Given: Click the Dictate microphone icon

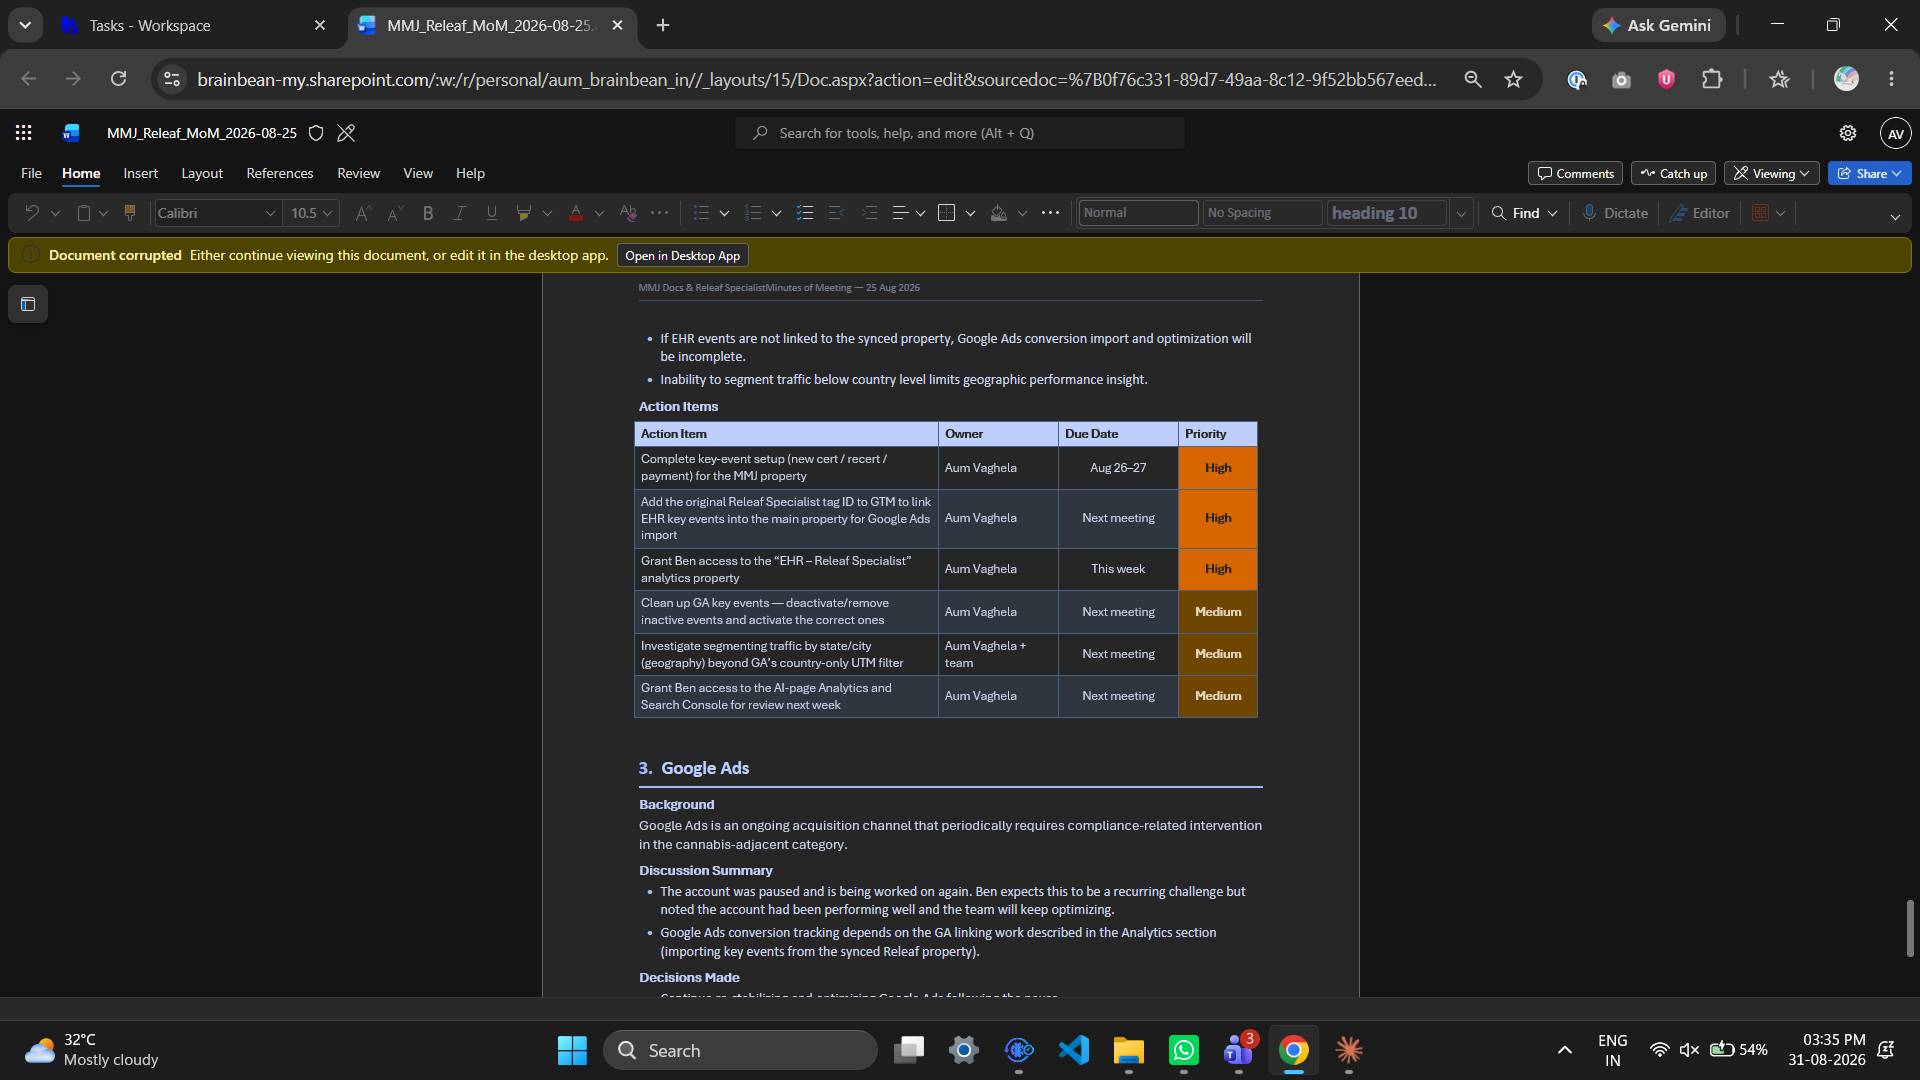Looking at the screenshot, I should click(1589, 213).
